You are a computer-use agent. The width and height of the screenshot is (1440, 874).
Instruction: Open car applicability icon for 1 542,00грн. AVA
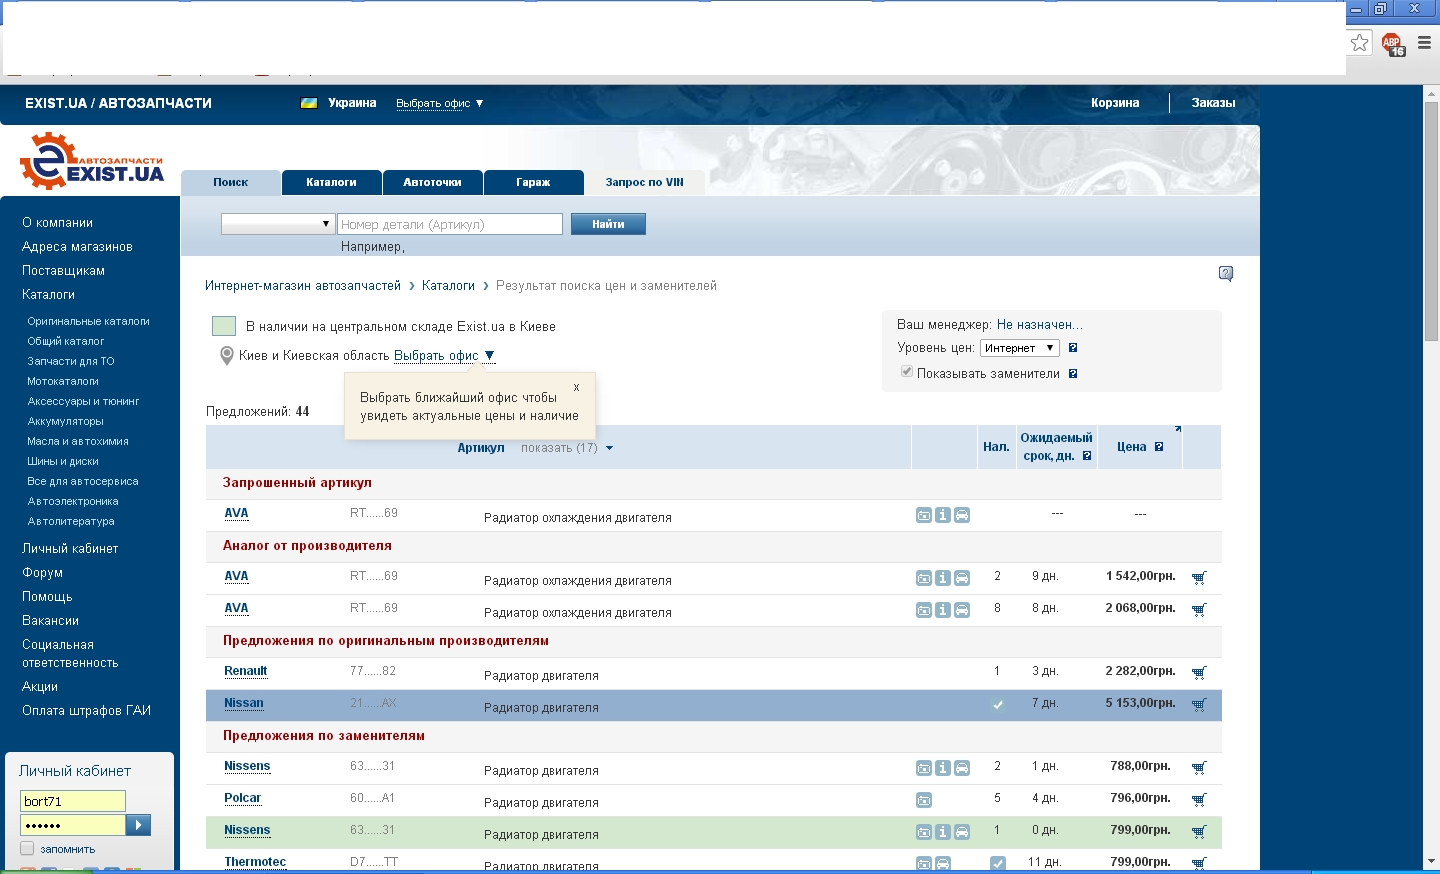click(961, 578)
